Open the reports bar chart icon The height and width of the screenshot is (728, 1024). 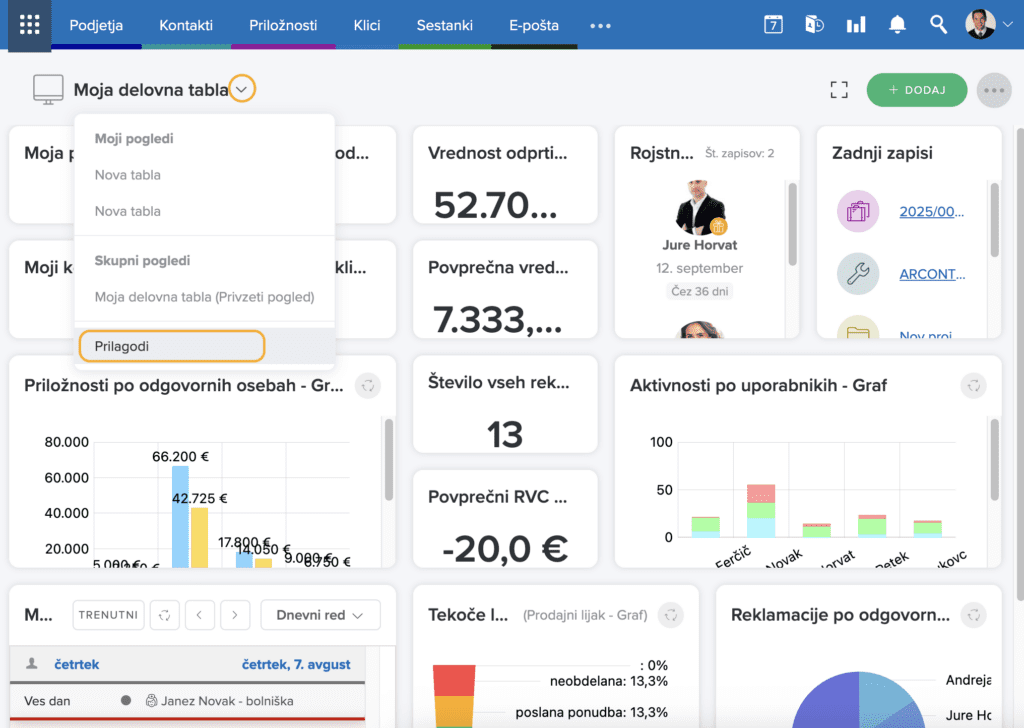click(x=856, y=25)
